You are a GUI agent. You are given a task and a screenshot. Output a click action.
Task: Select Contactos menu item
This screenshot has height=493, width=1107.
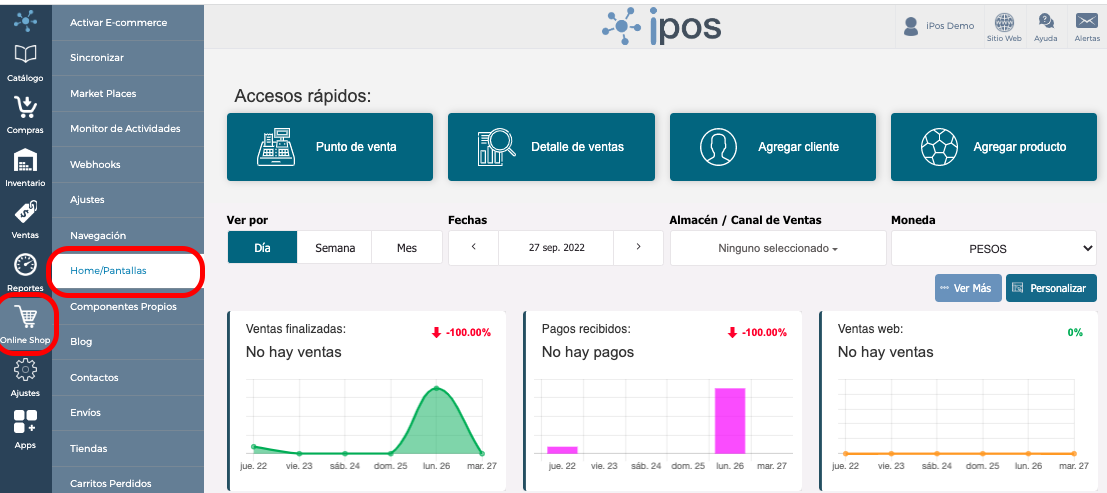click(x=128, y=377)
